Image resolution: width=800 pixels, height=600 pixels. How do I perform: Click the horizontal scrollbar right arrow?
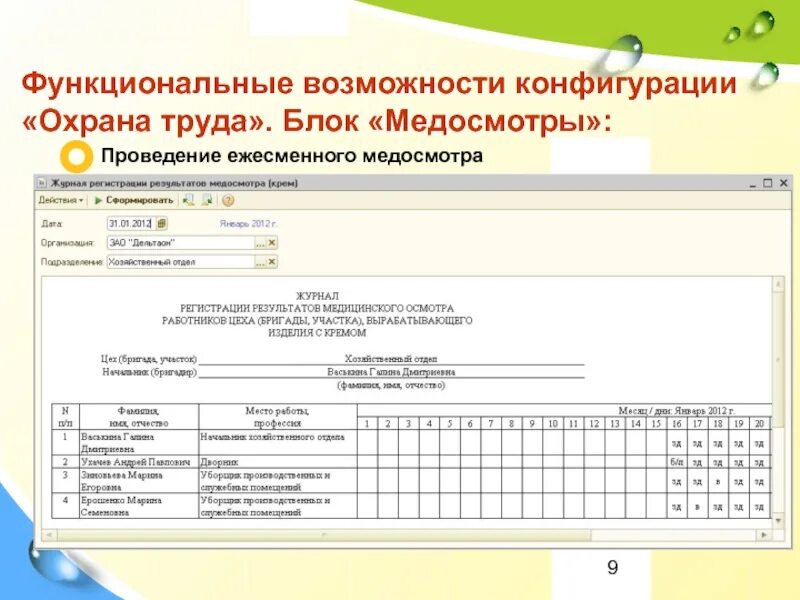tap(764, 535)
